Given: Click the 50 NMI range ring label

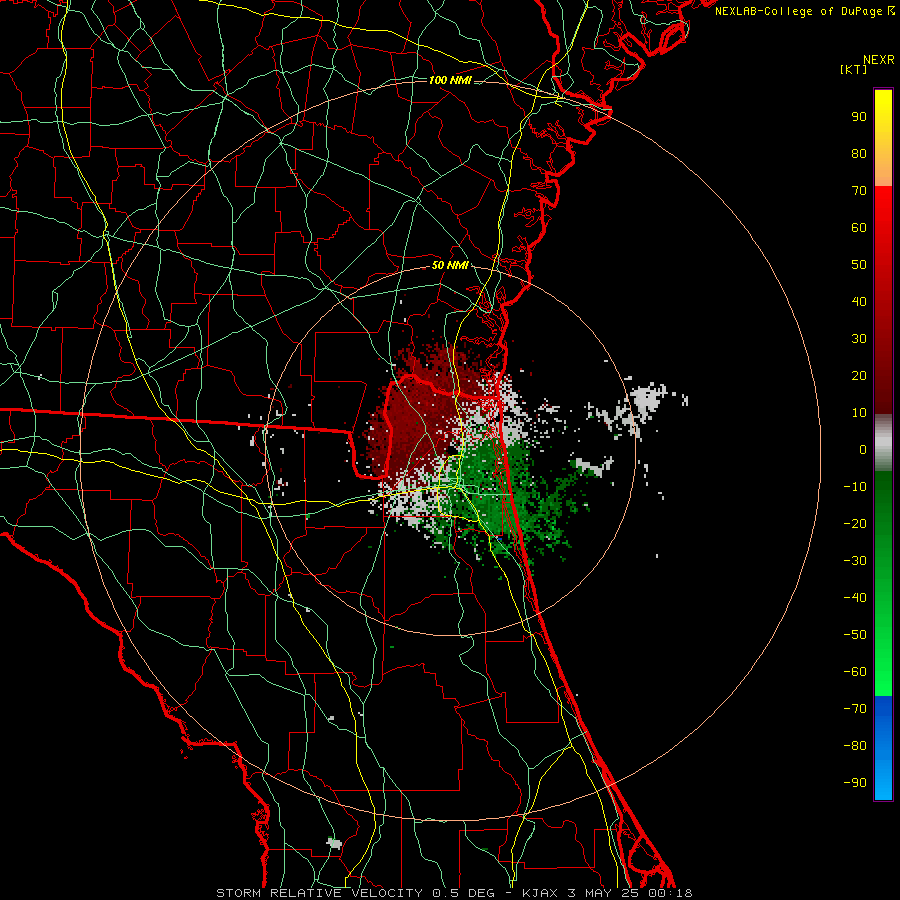Looking at the screenshot, I should click(450, 265).
